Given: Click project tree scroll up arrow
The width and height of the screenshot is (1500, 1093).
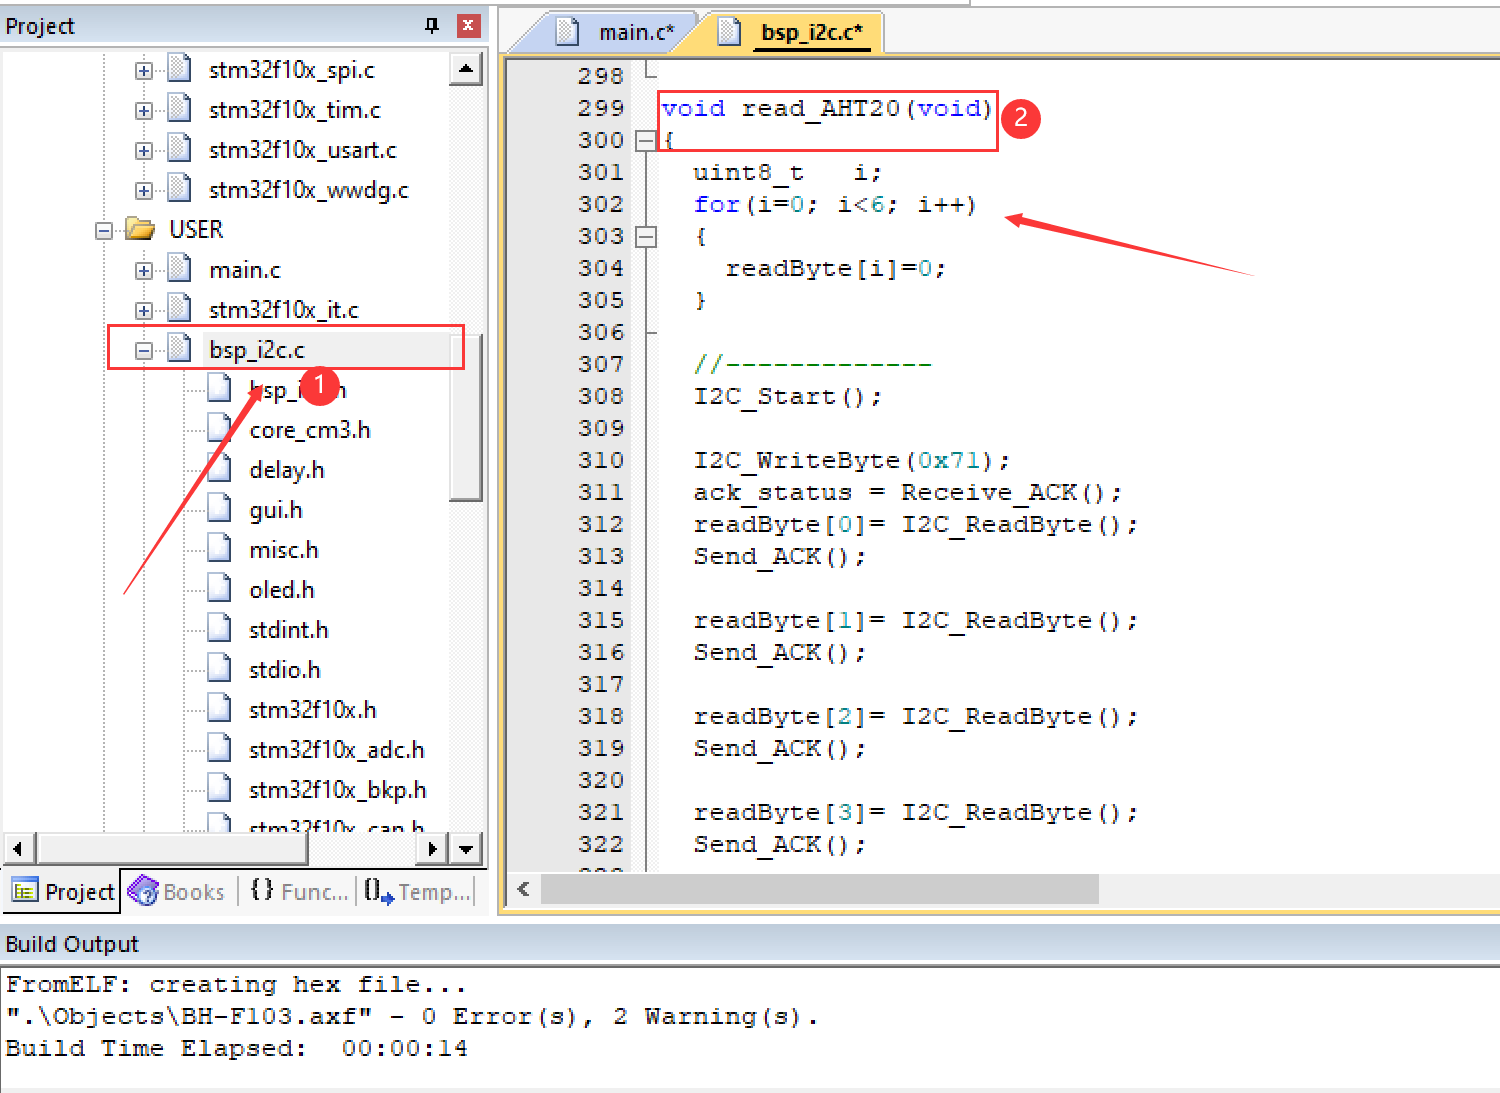Looking at the screenshot, I should coord(466,69).
